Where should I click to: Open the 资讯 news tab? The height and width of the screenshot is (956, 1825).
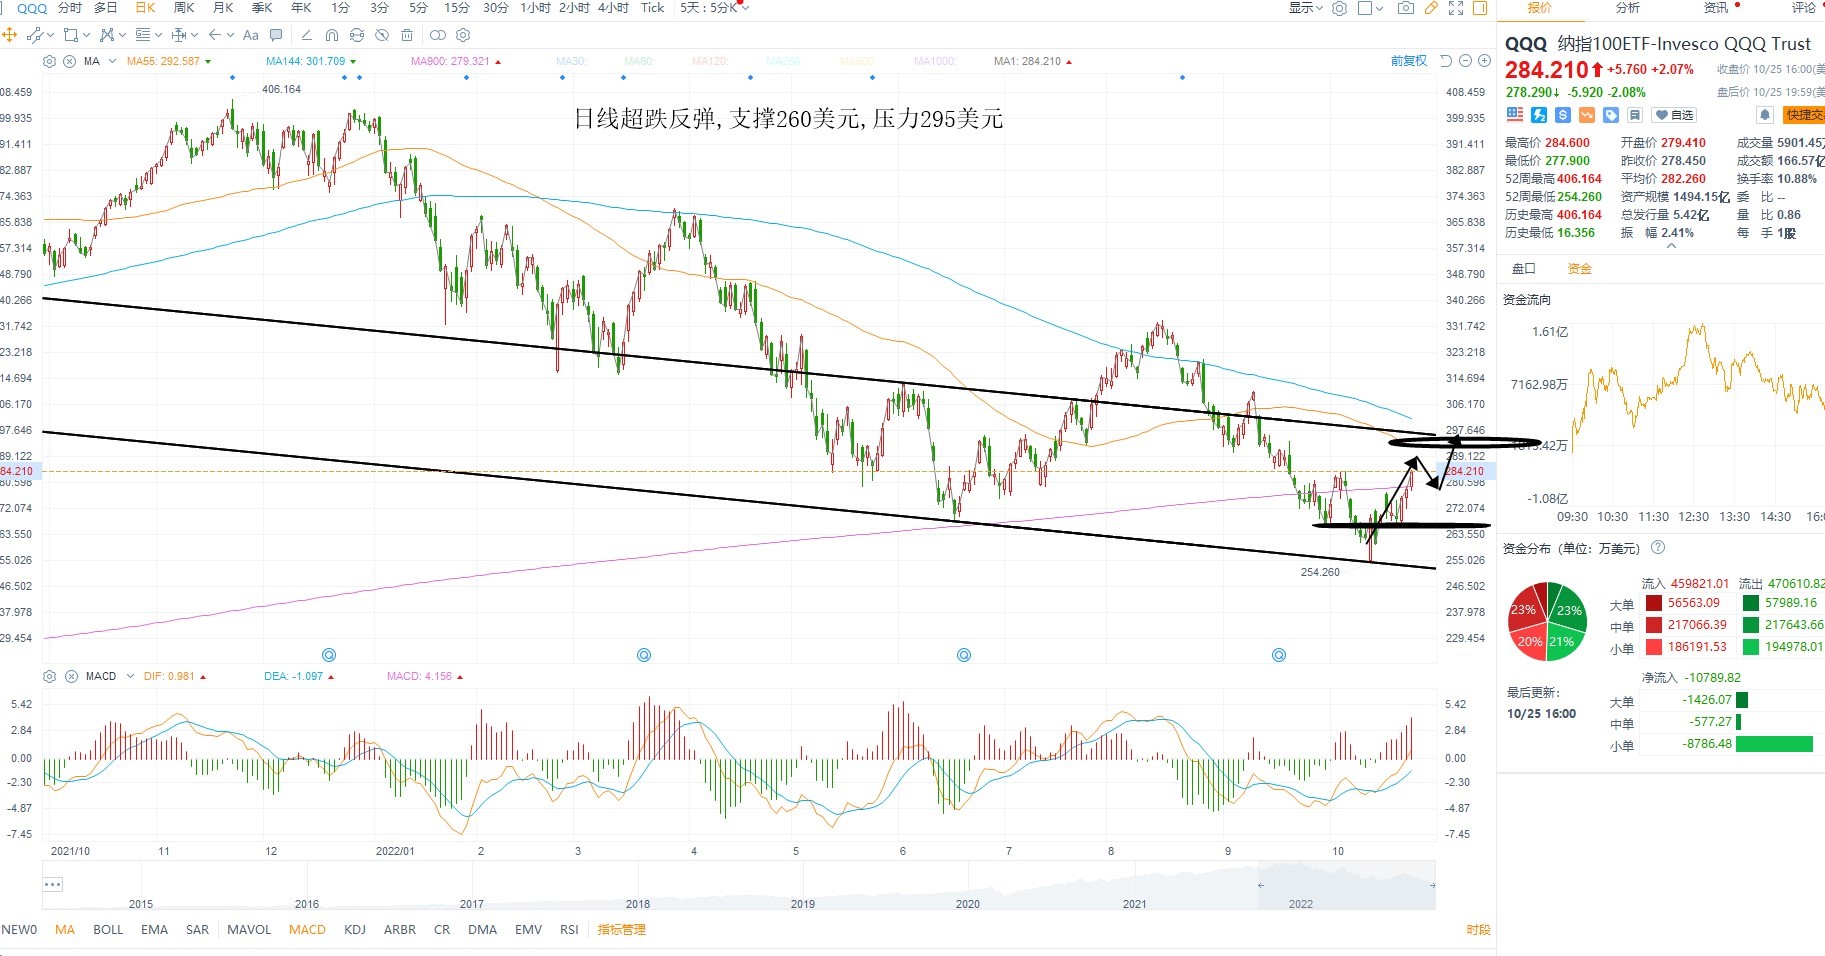tap(1716, 8)
